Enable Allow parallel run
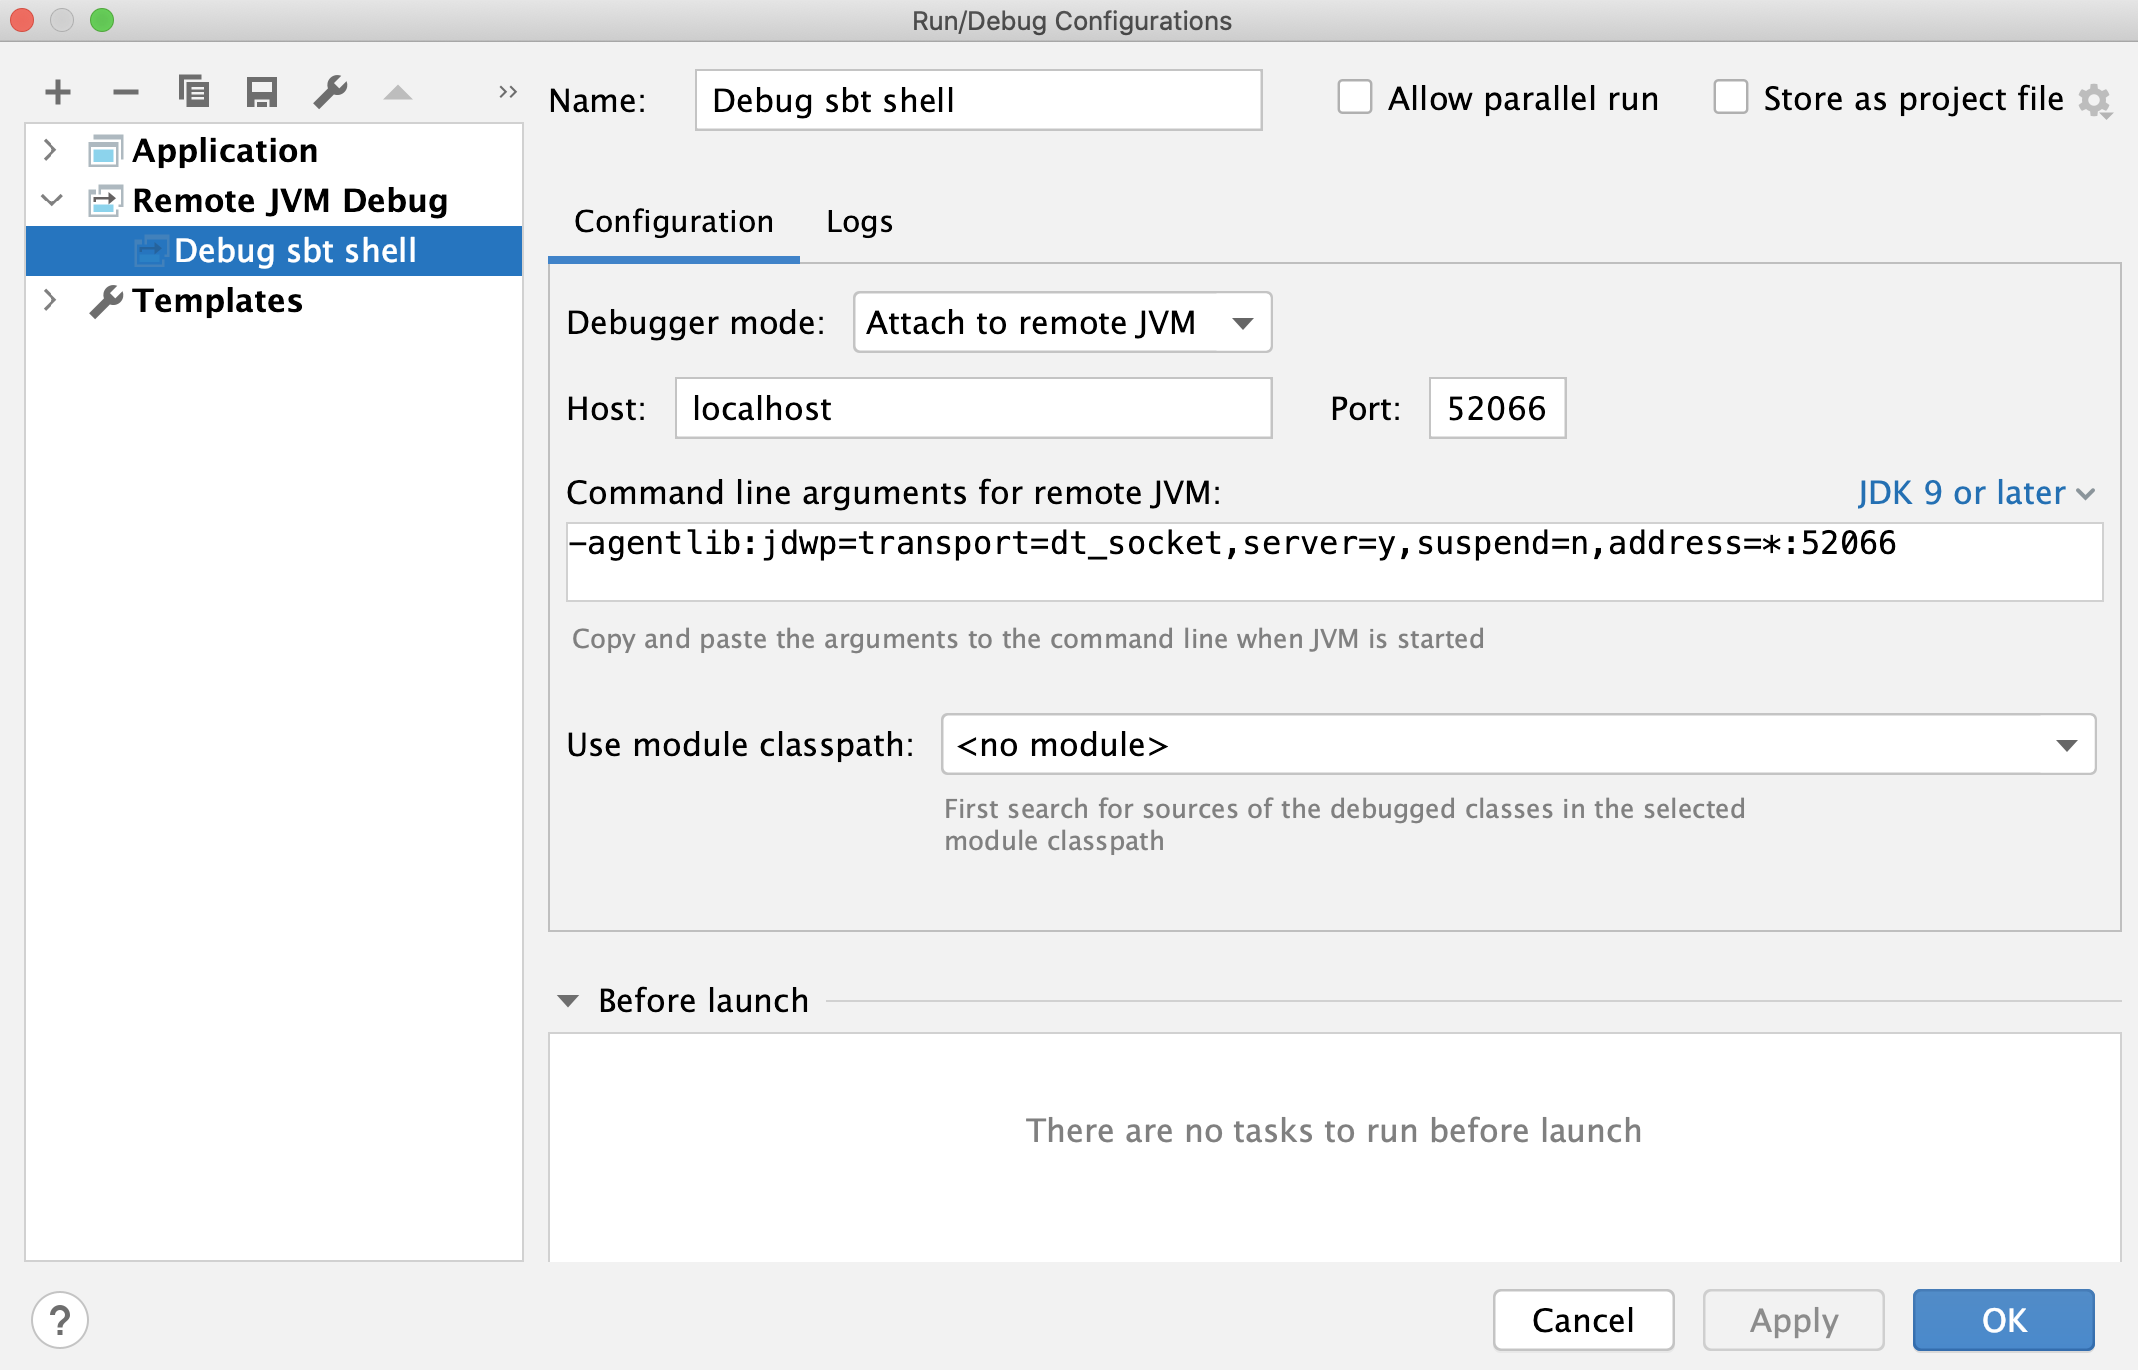The image size is (2138, 1370). coord(1355,97)
